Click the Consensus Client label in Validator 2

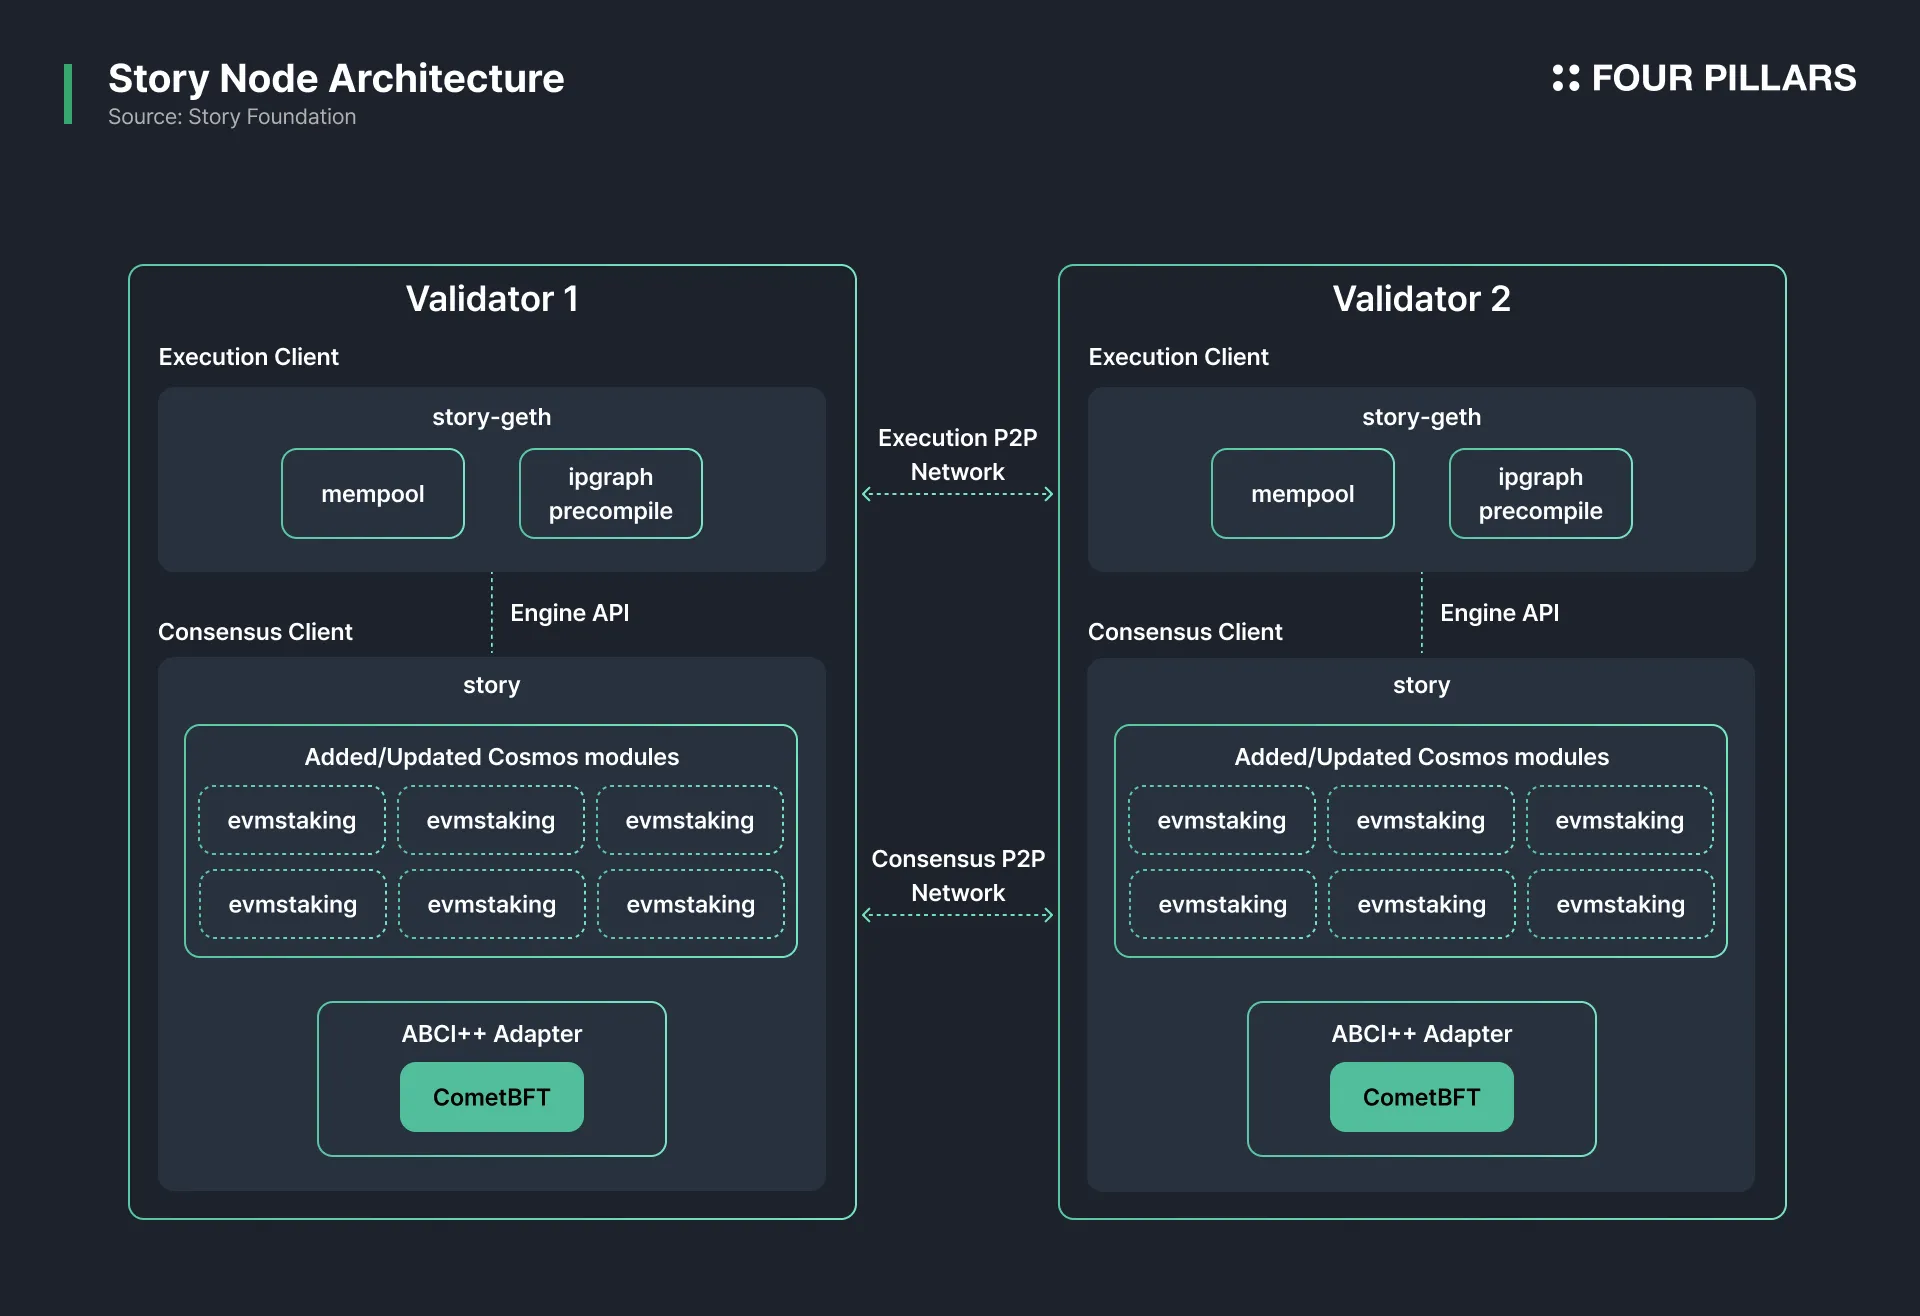pyautogui.click(x=1185, y=632)
